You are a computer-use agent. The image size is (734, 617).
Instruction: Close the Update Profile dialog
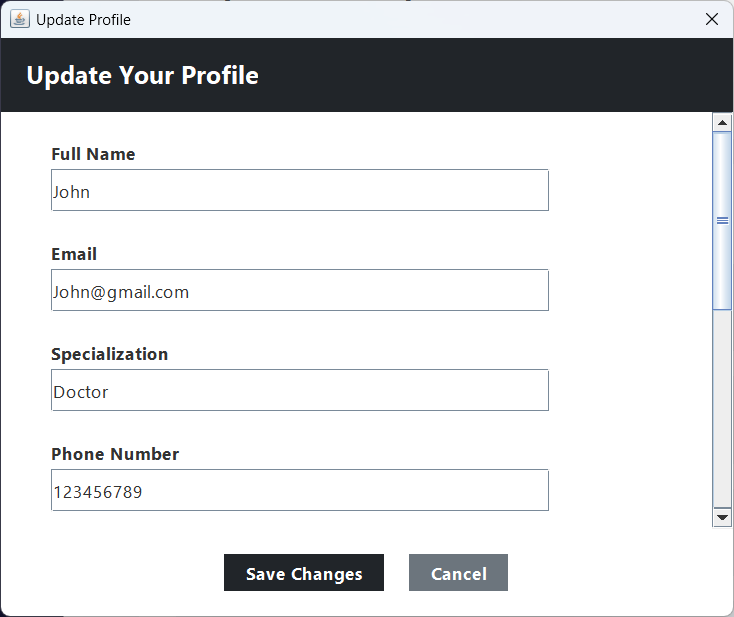coord(712,19)
